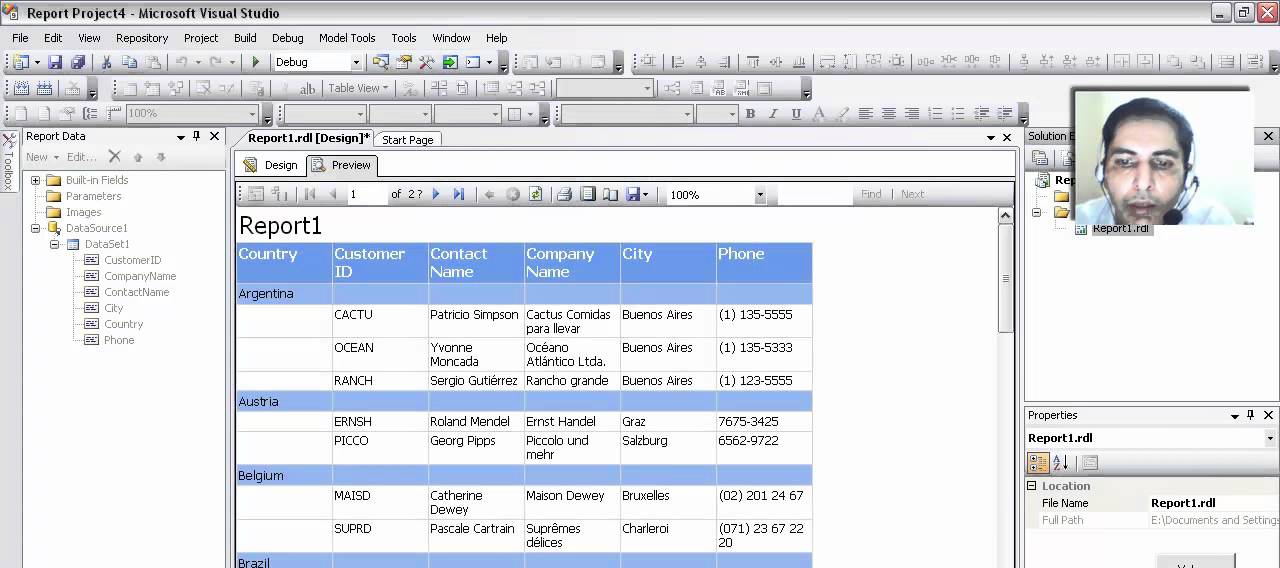Click the current page number field
The height and width of the screenshot is (568, 1280).
(x=366, y=194)
